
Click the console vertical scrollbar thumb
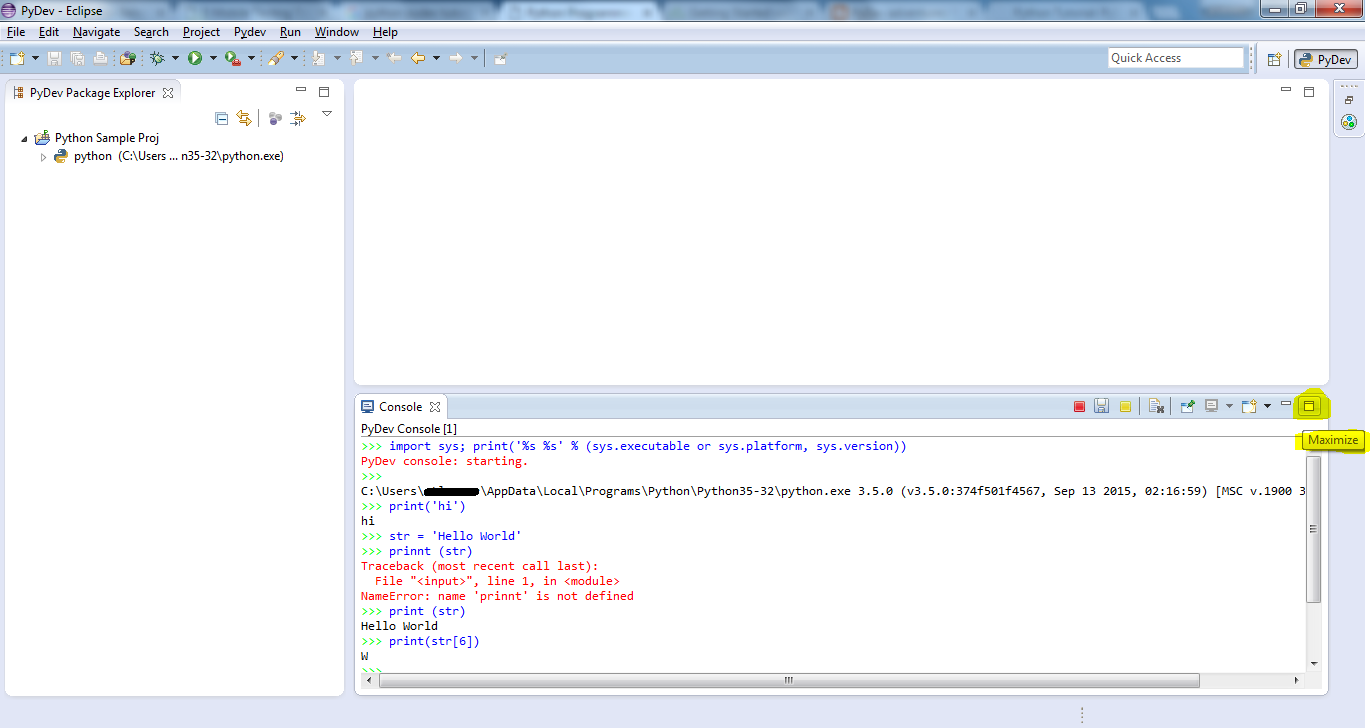[1314, 530]
